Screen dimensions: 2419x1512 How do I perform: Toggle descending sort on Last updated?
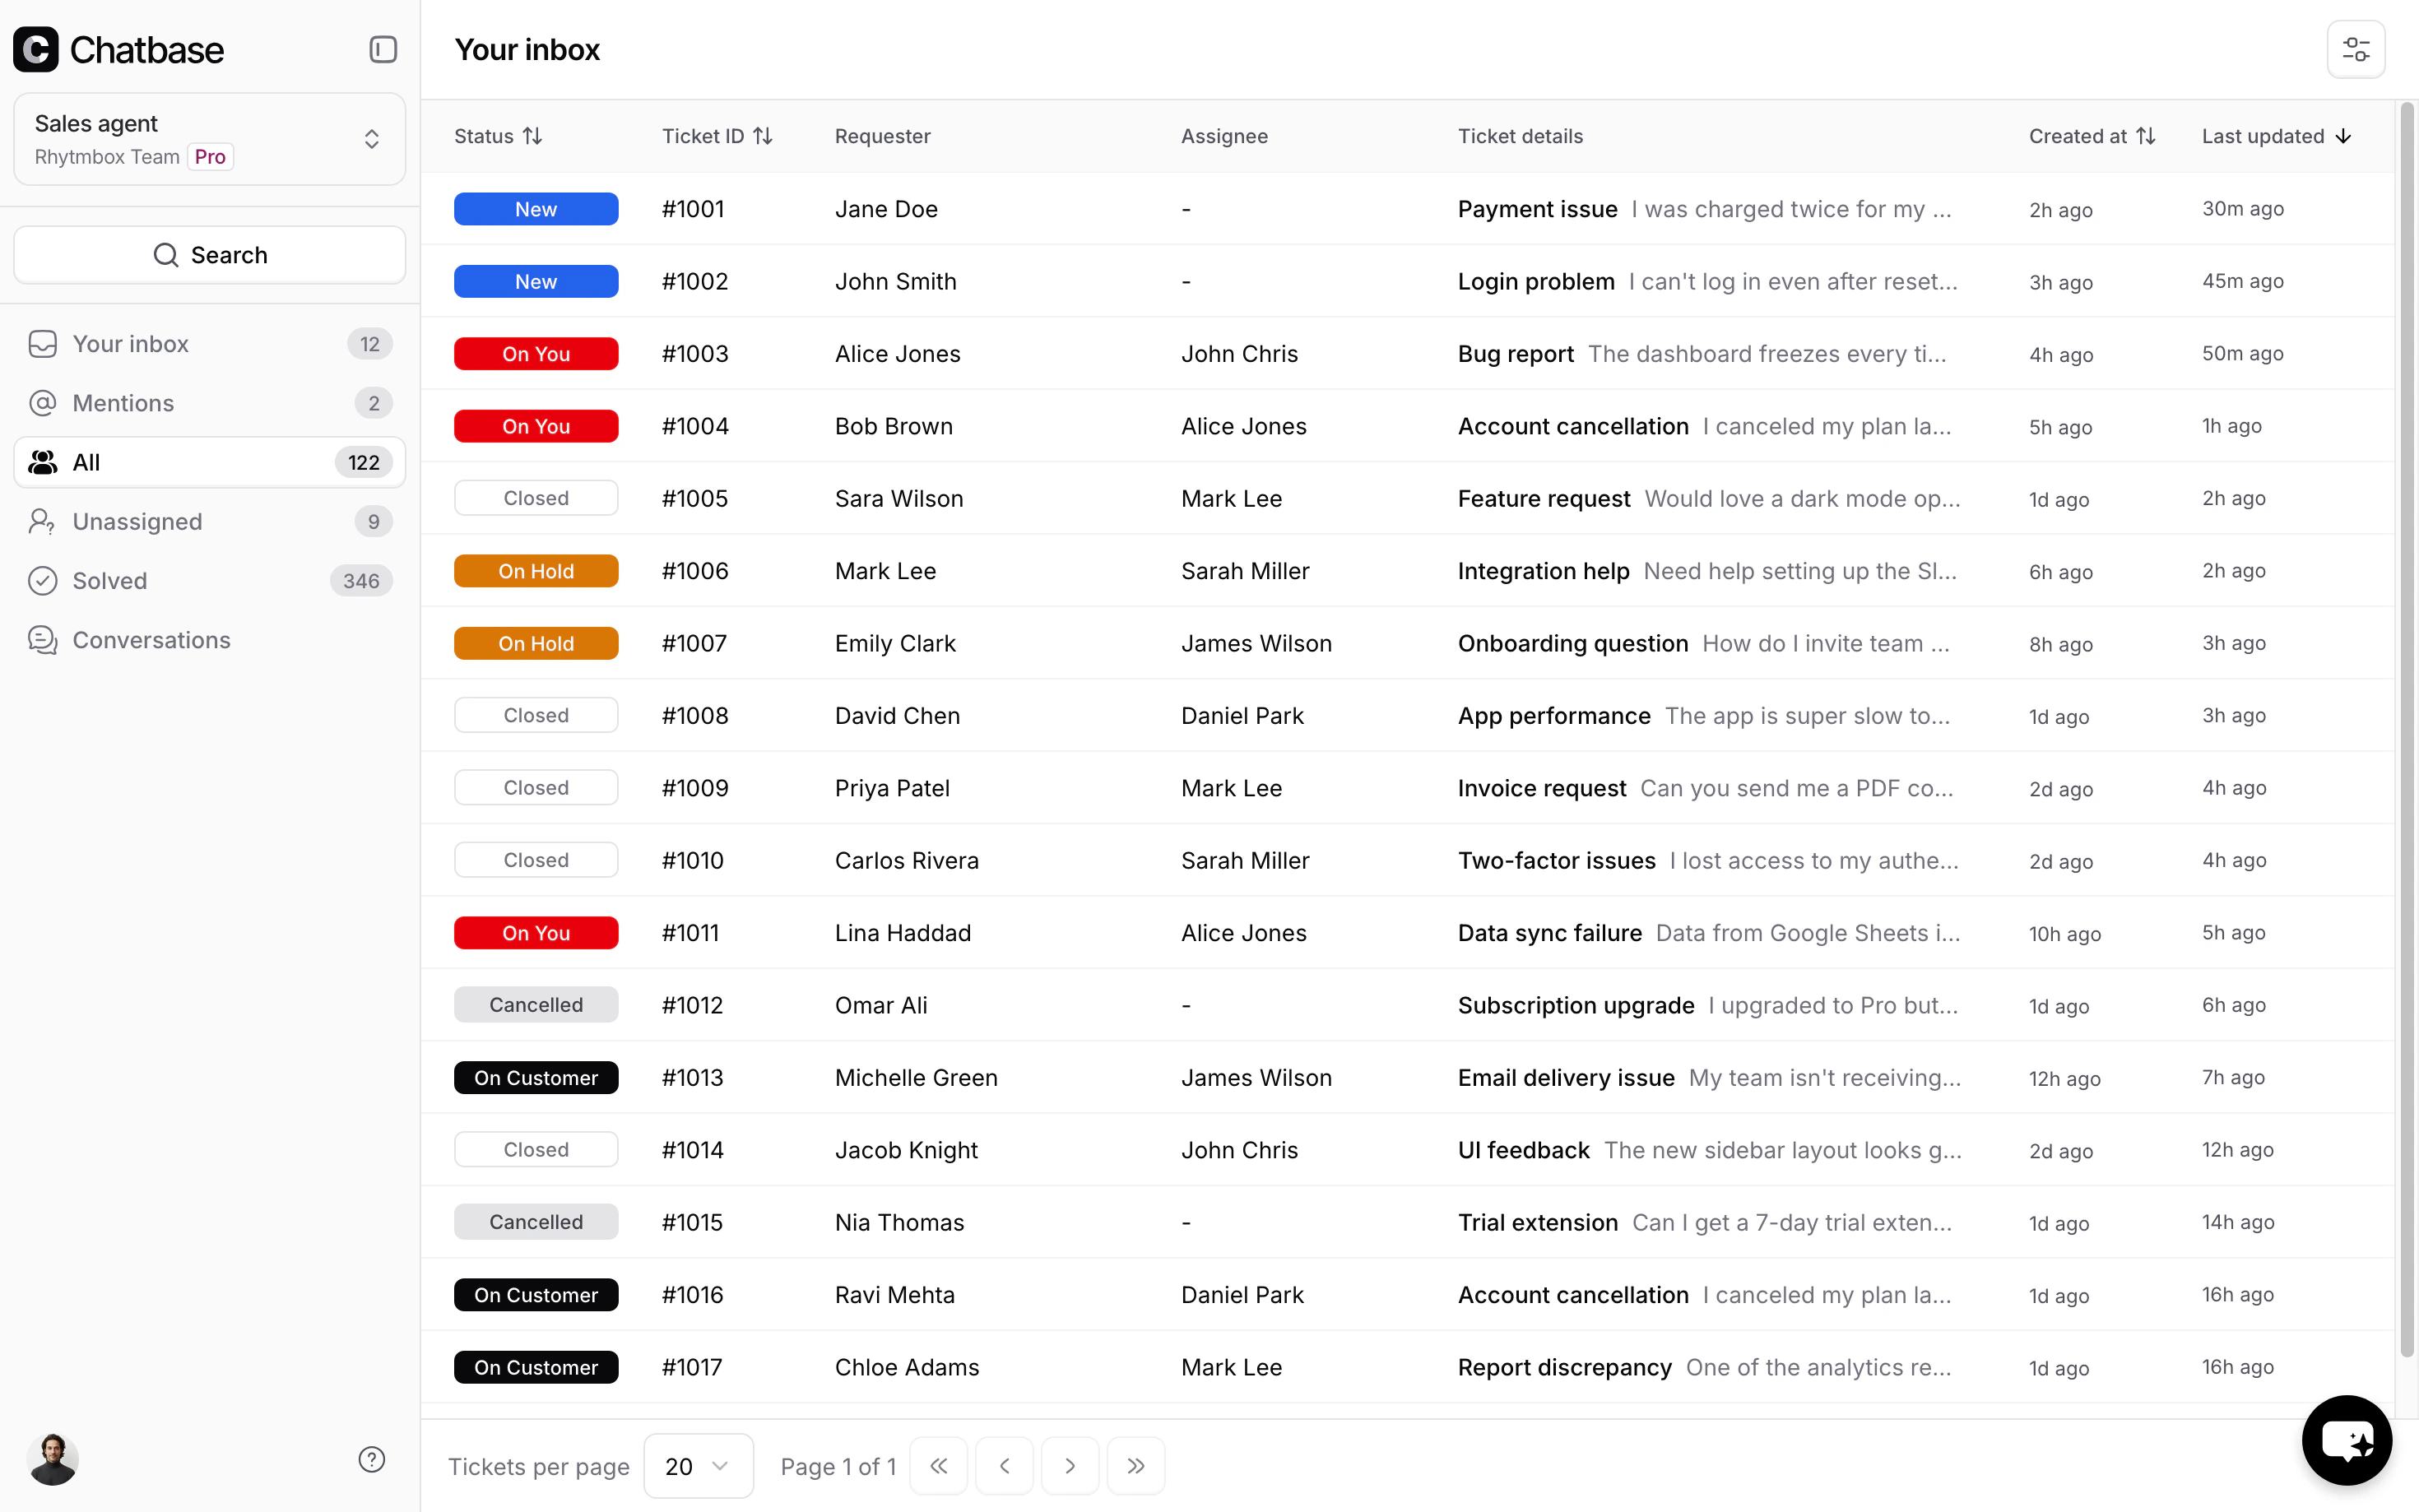2344,136
